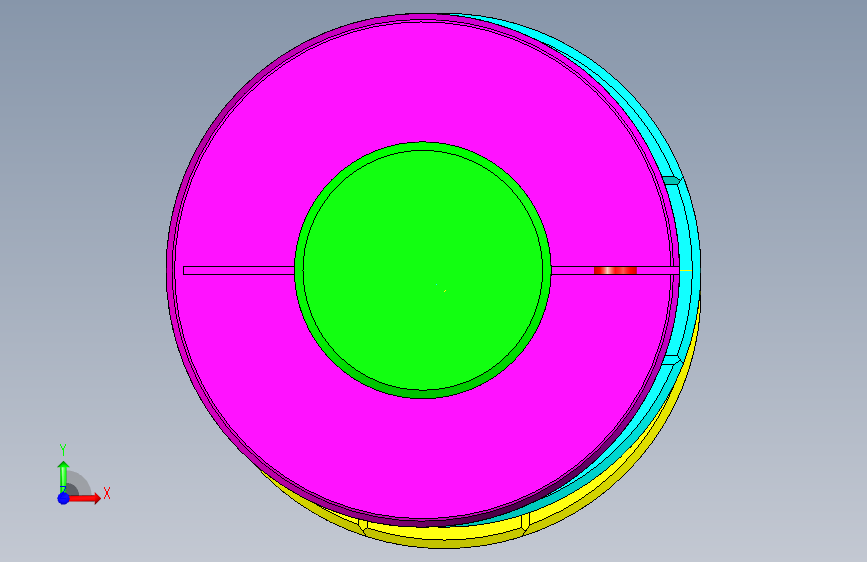Click the green Y axis arrow on the triad
This screenshot has width=867, height=562.
(x=63, y=476)
